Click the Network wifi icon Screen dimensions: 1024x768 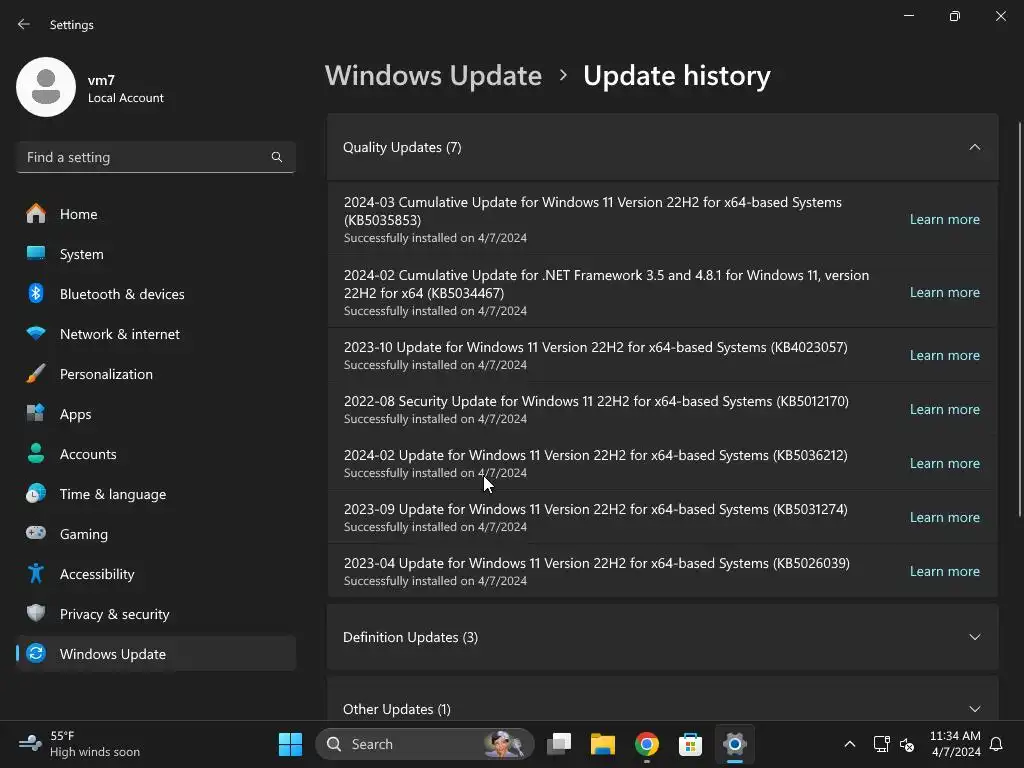coord(36,333)
